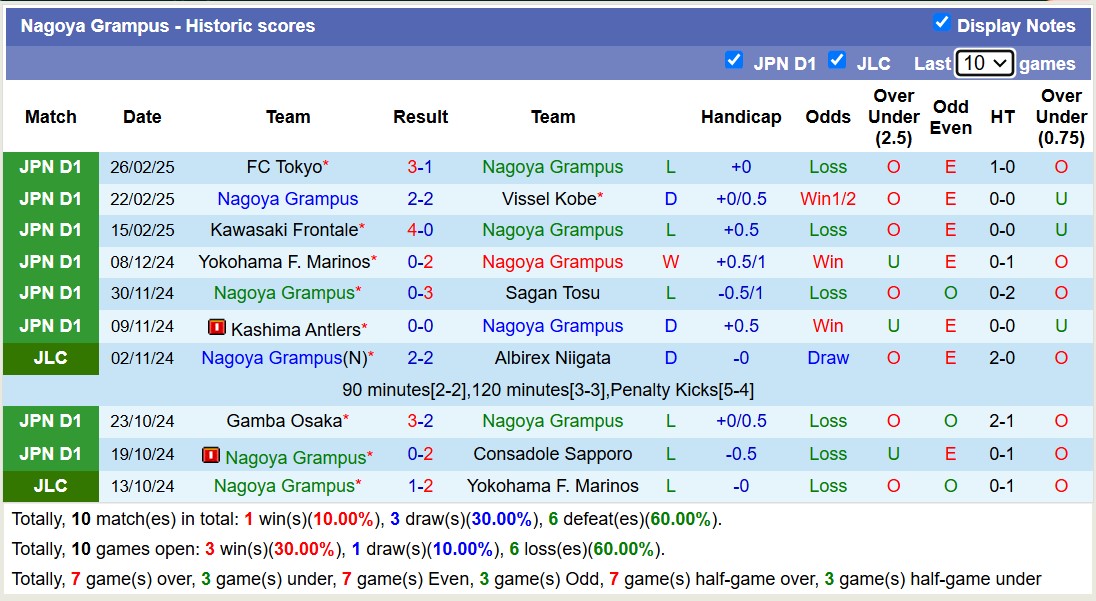Click the 3-2 result against Gamba Osaka

point(420,421)
